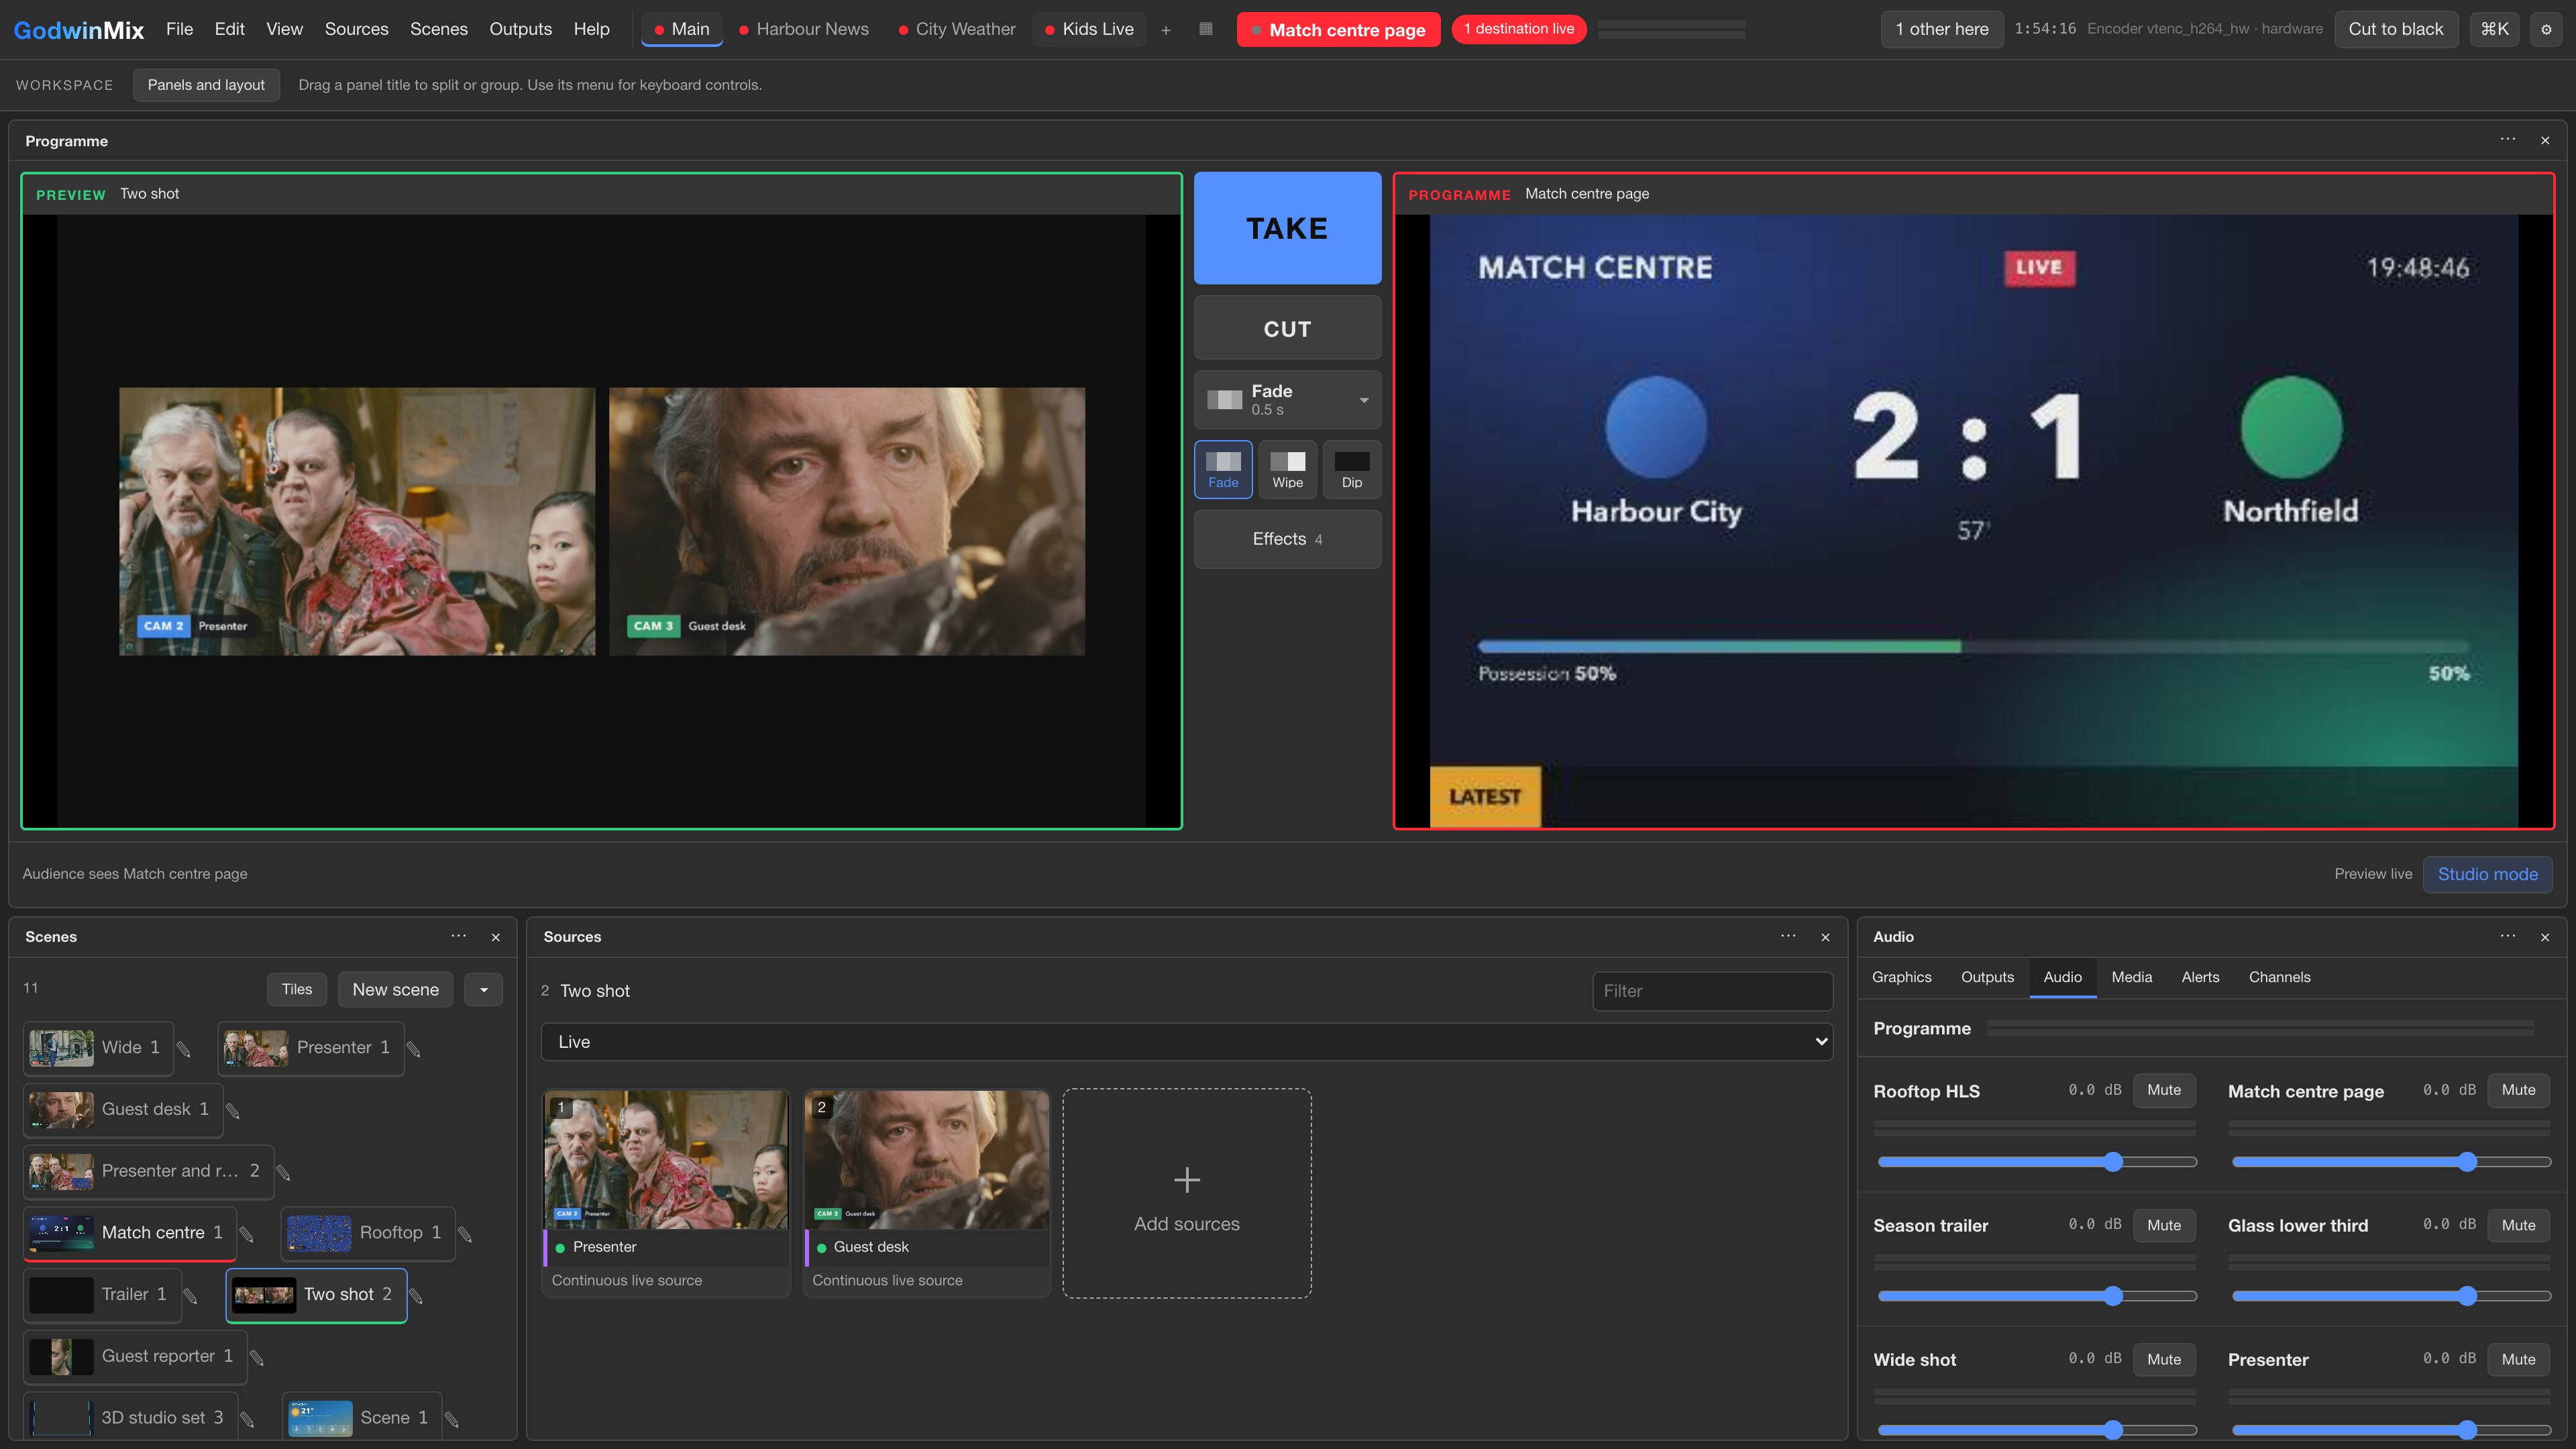Edit the Match centre scene pencil icon

pyautogui.click(x=247, y=1234)
